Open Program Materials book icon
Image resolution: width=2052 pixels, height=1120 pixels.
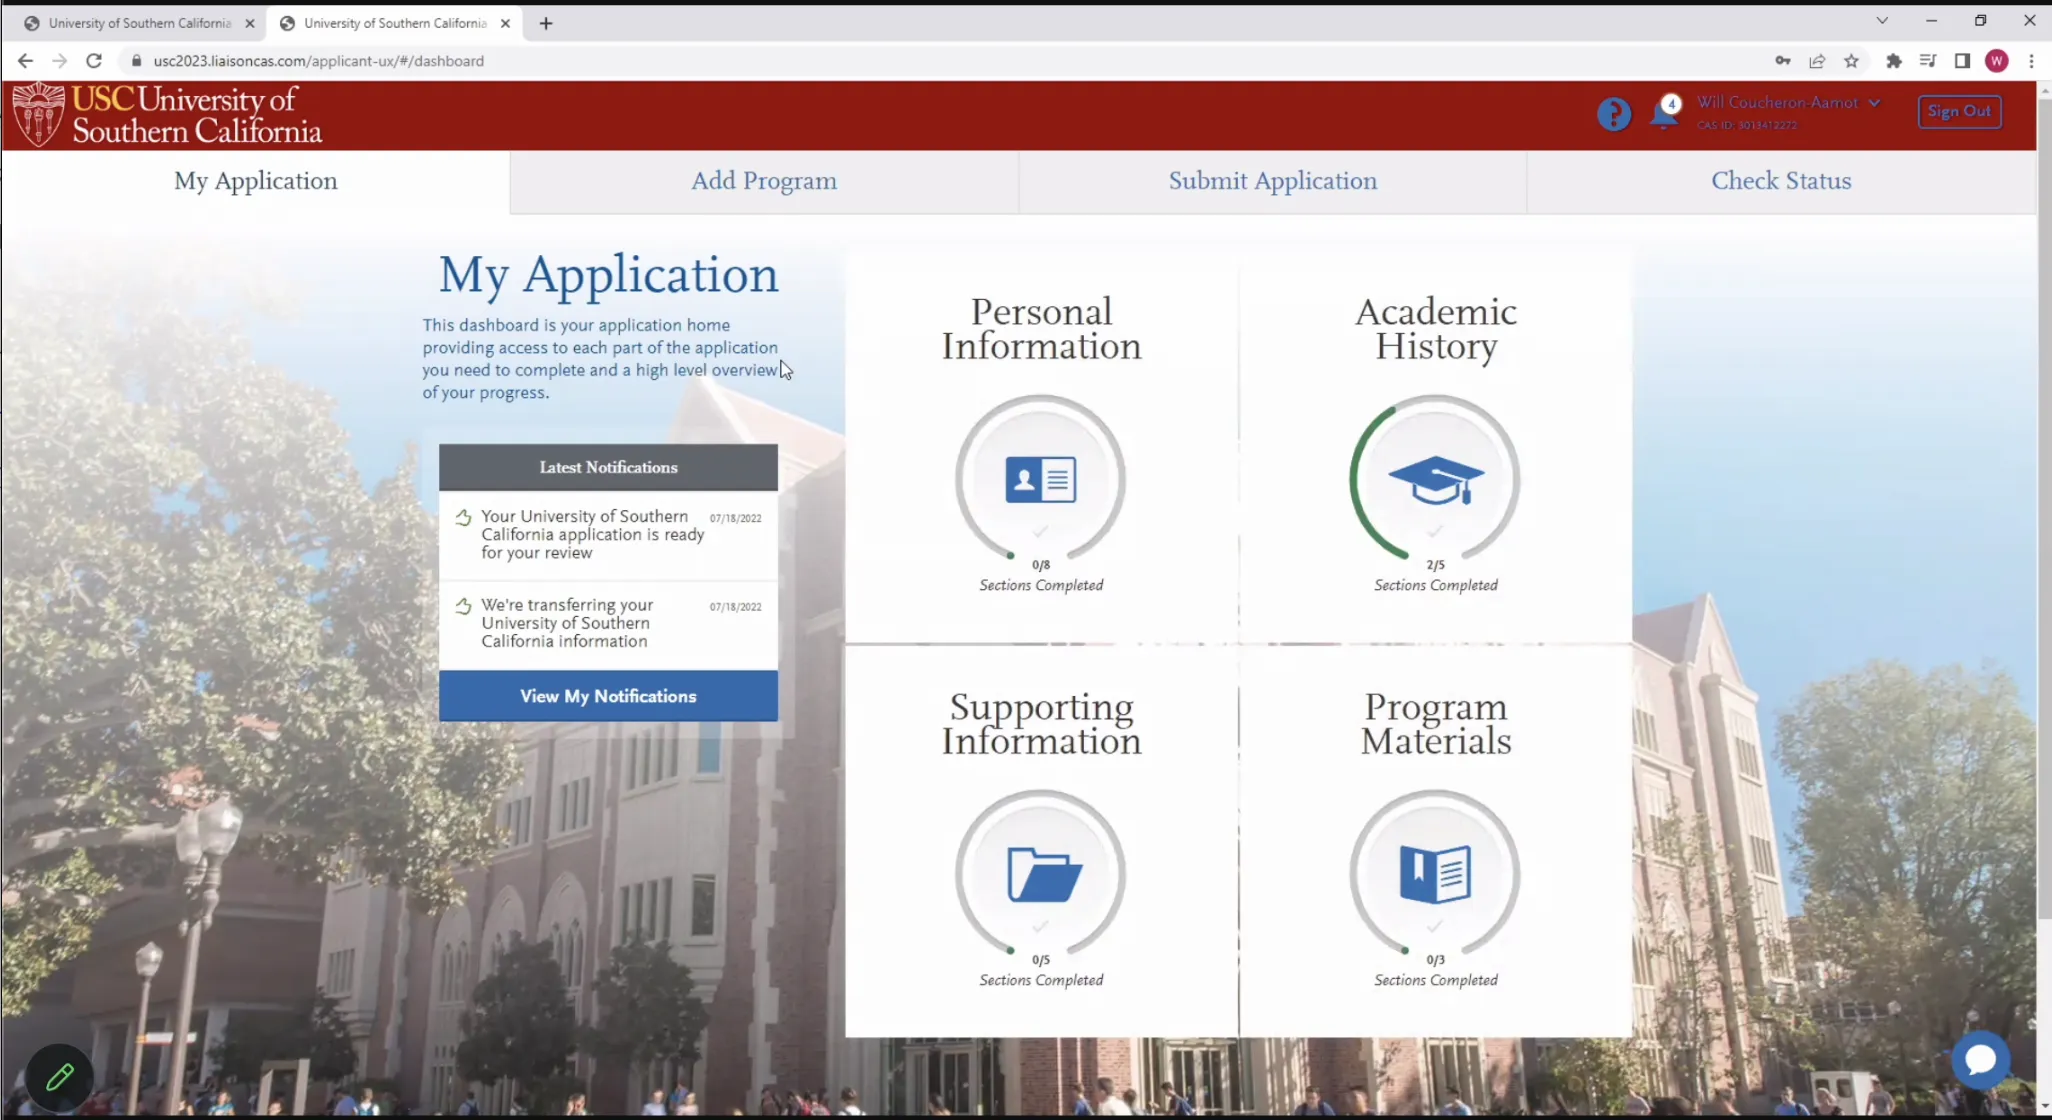coord(1435,875)
